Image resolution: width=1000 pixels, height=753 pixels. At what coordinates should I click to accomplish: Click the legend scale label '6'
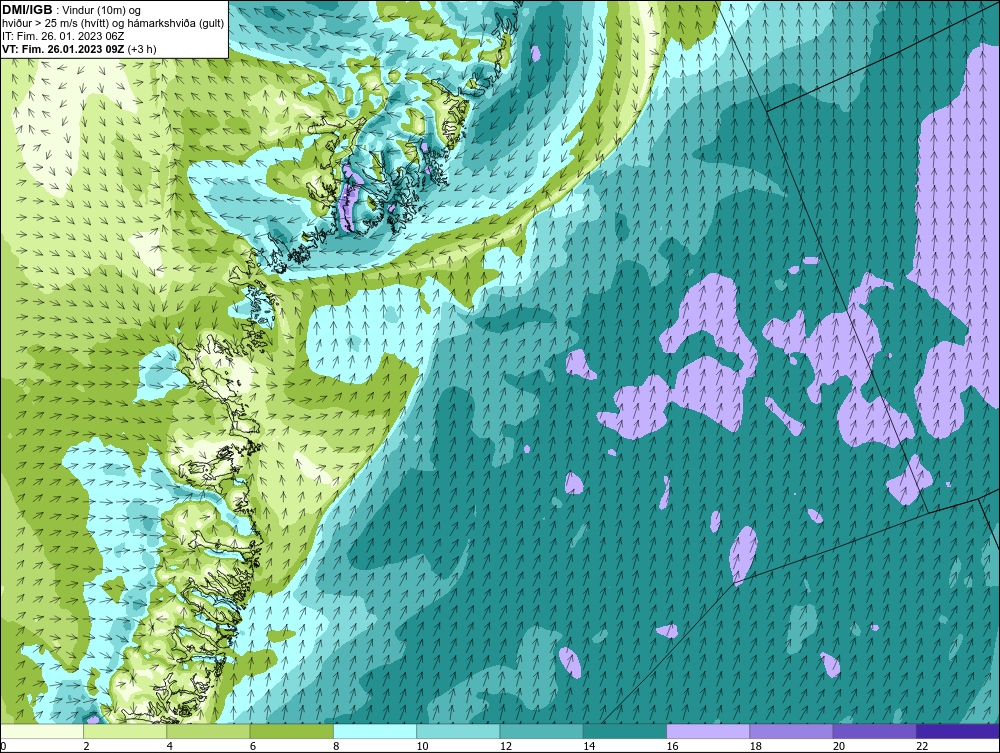click(x=253, y=747)
